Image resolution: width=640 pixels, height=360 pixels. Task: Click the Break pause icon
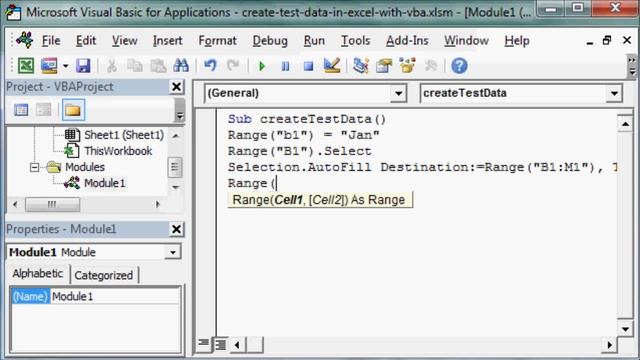(x=285, y=66)
